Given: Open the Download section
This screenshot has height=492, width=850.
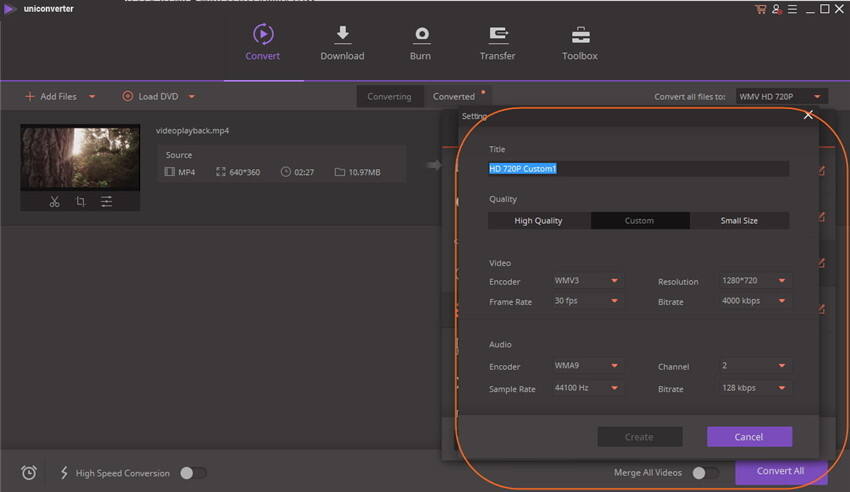Looking at the screenshot, I should coord(342,42).
